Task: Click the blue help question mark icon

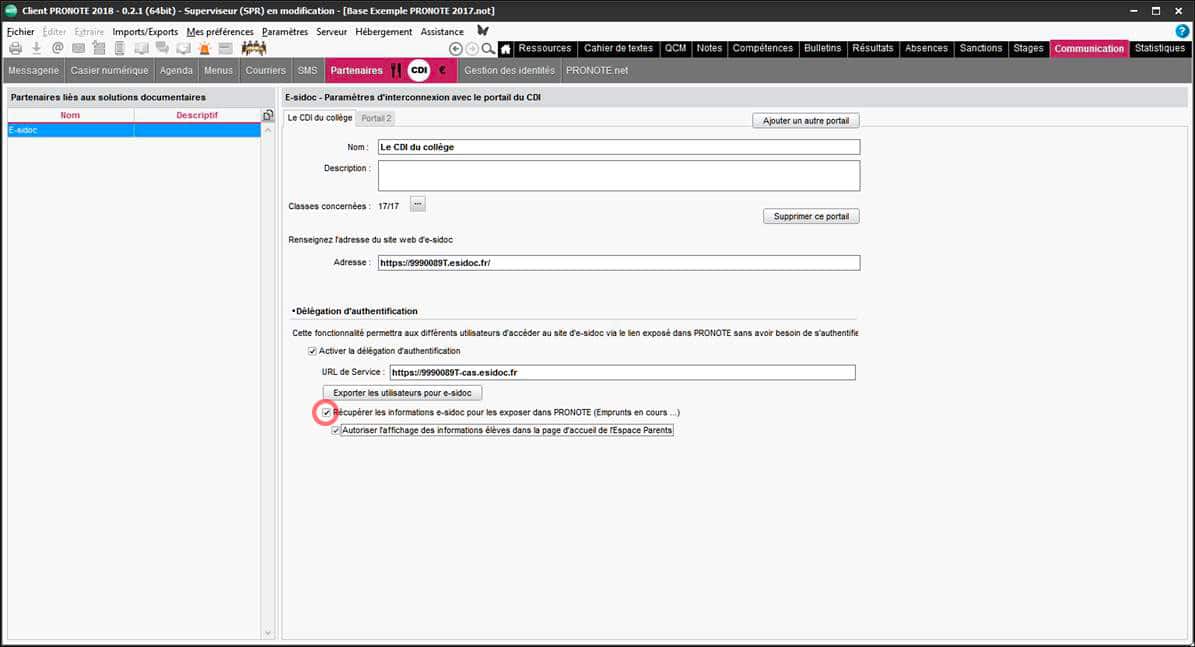Action: click(1182, 31)
